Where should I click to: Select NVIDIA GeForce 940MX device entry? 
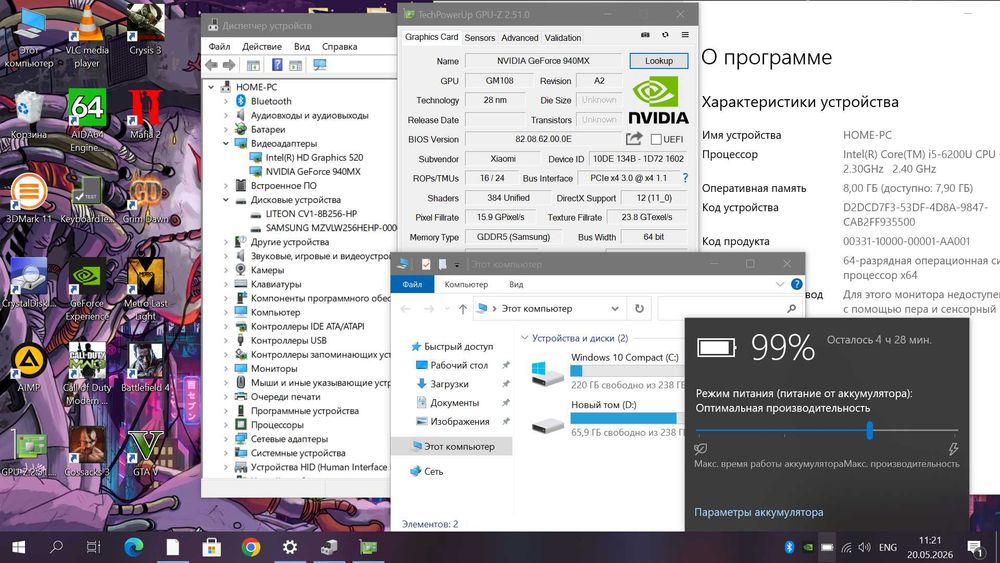[312, 172]
